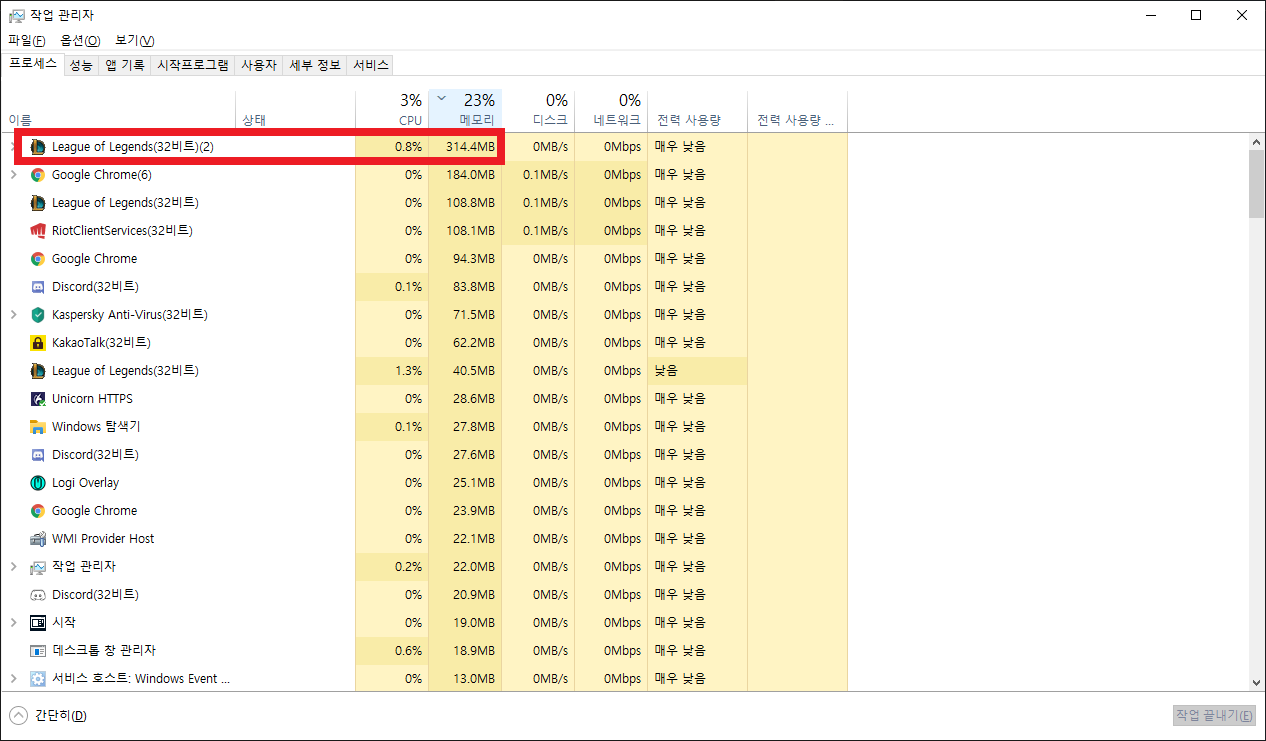Screen dimensions: 1266x741
Task: Expand the 서비스 호스트: Windows Event group
Action: point(13,679)
